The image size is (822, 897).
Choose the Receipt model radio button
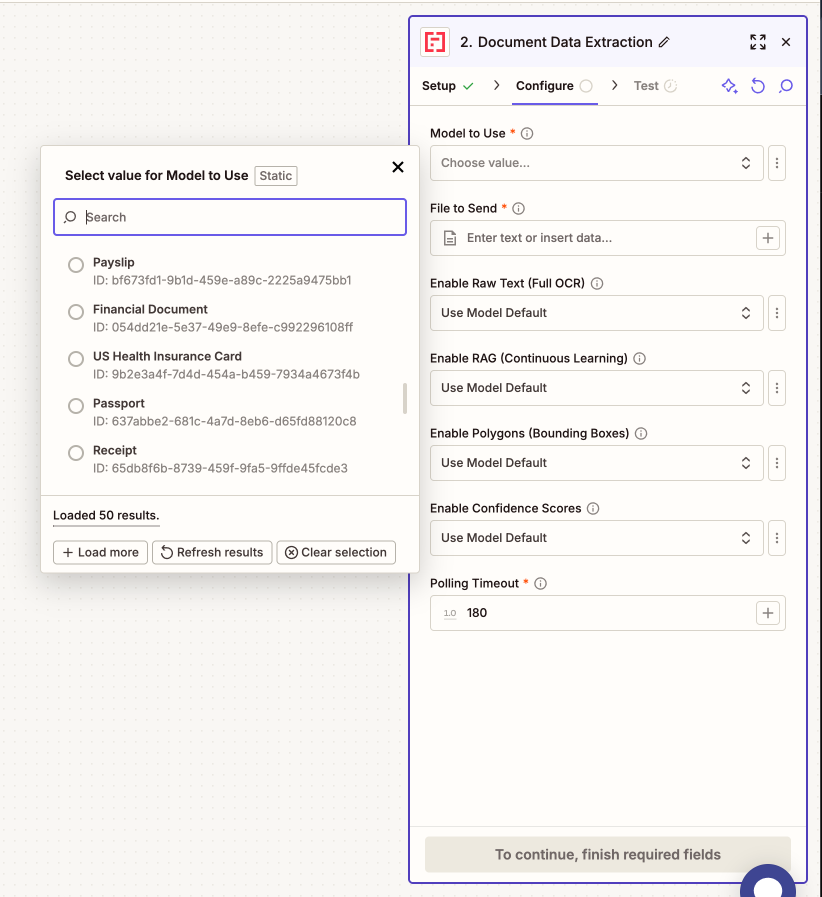click(x=75, y=453)
